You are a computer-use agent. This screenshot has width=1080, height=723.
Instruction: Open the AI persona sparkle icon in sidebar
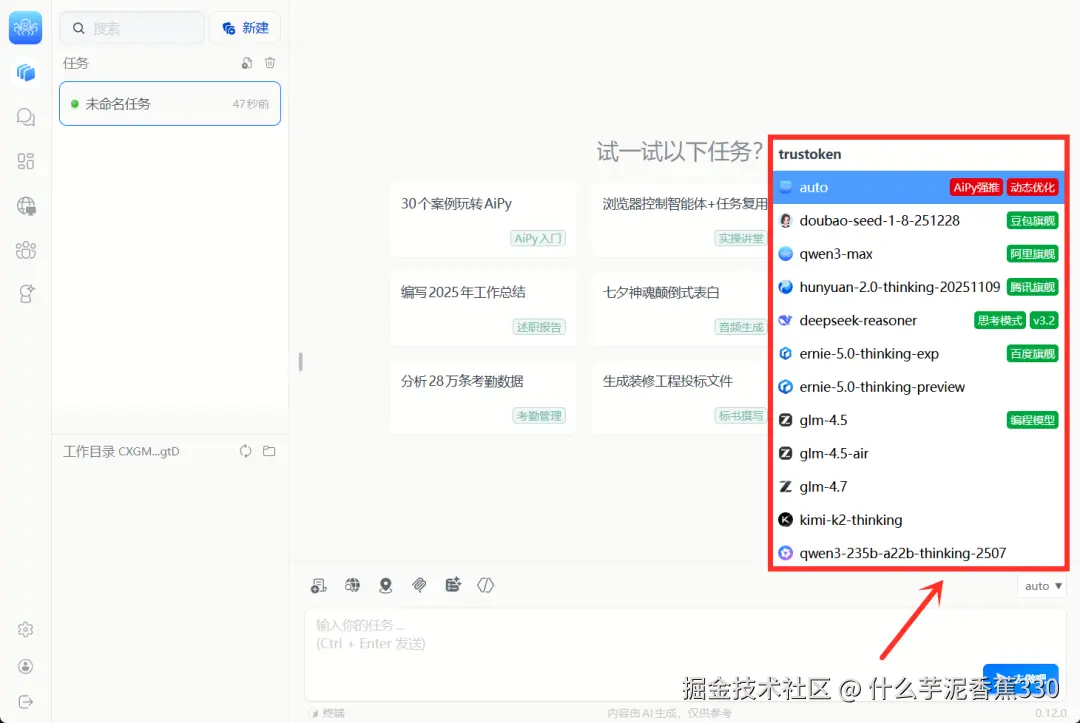click(x=25, y=294)
